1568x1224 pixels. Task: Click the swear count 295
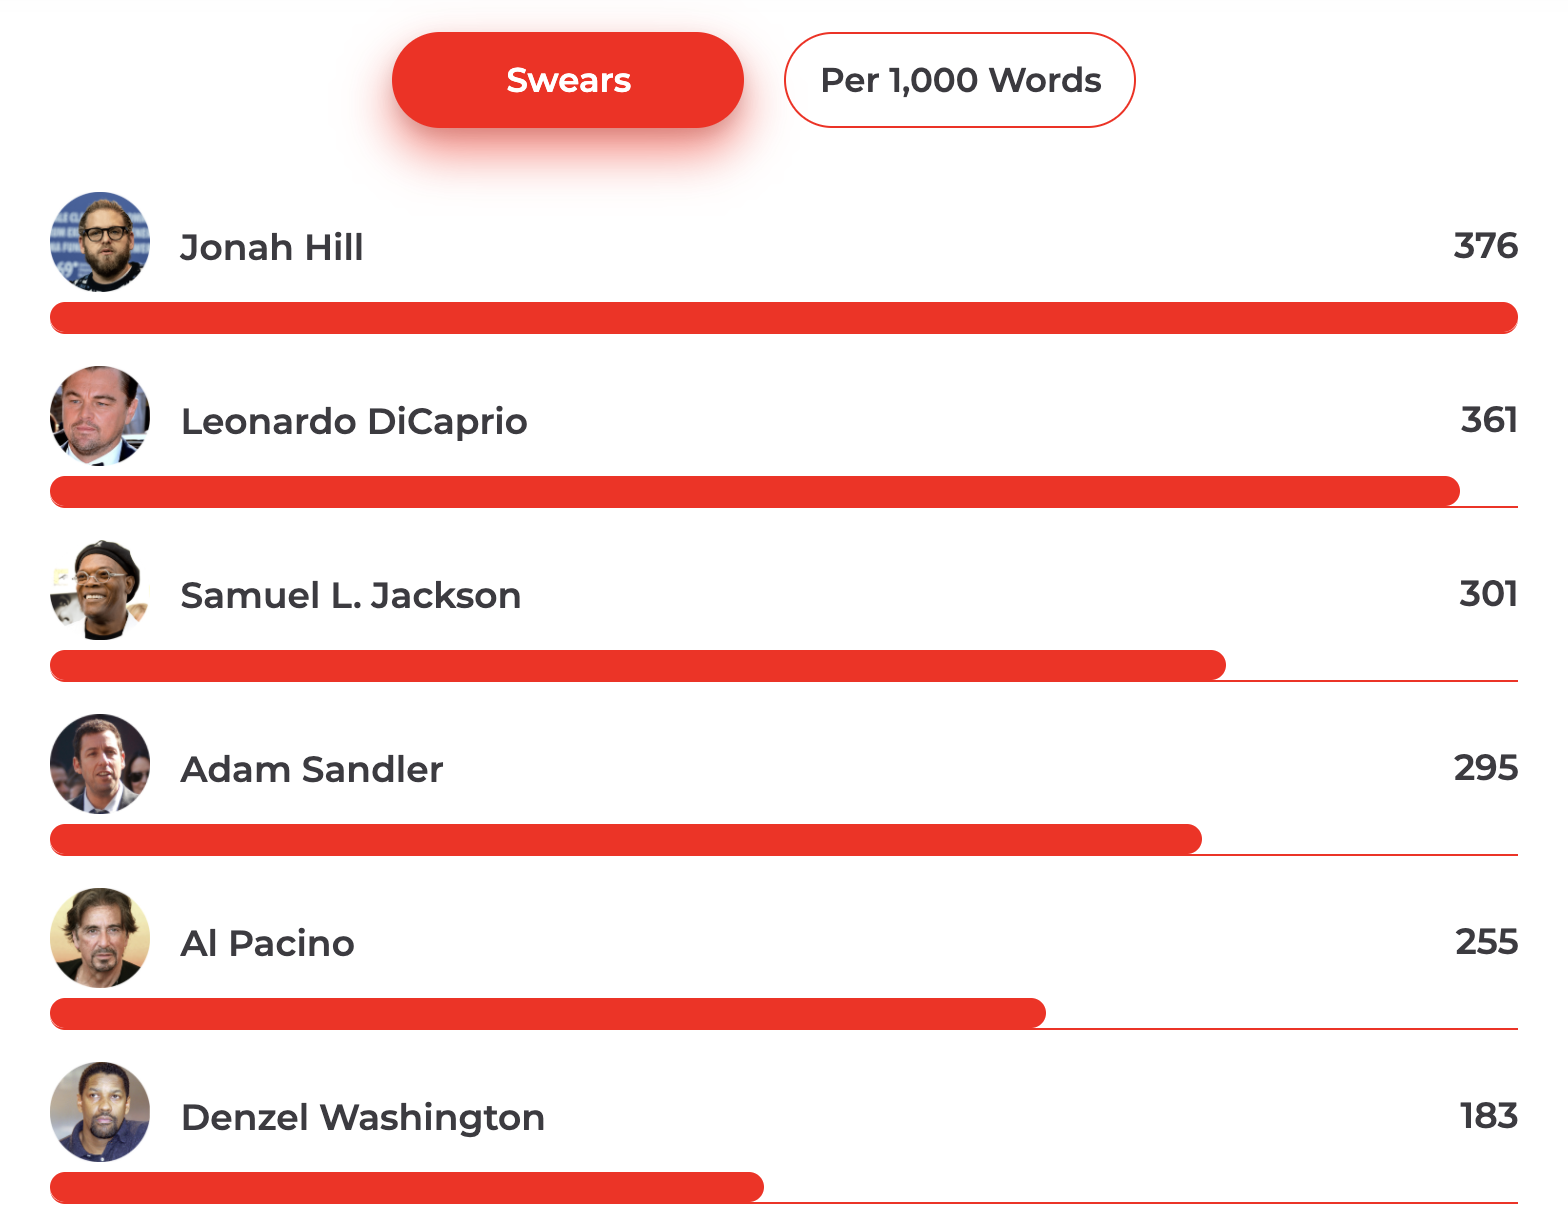coord(1485,768)
